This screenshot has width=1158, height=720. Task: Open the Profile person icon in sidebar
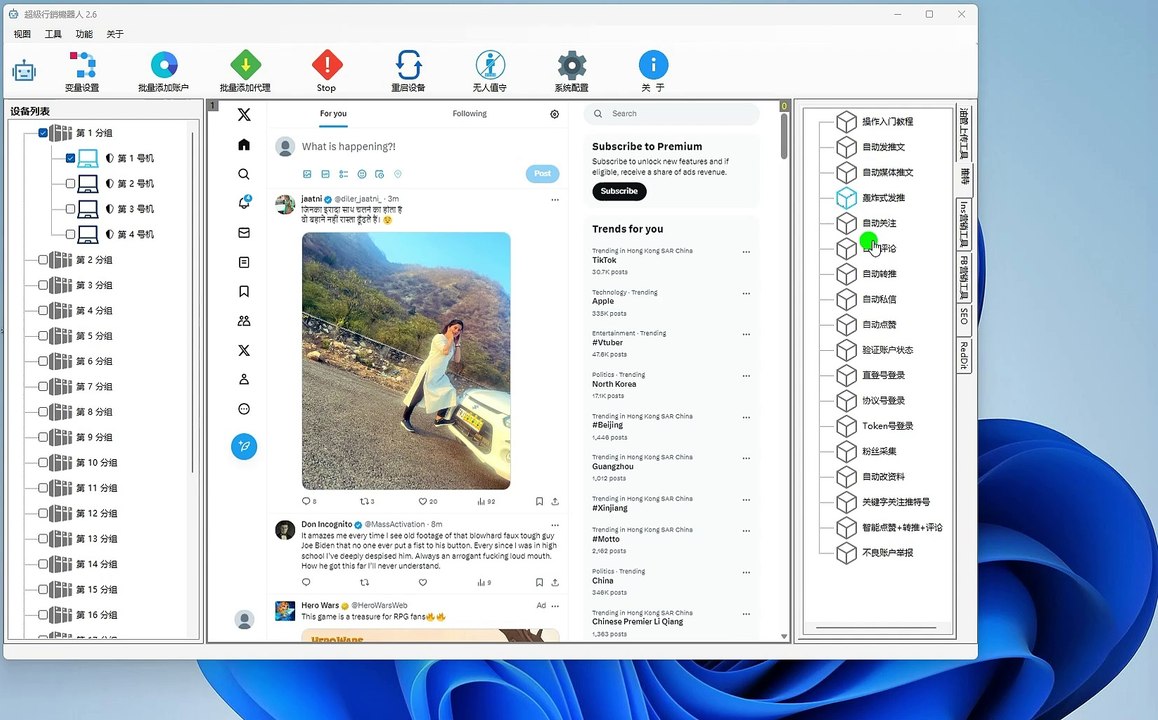click(x=244, y=380)
